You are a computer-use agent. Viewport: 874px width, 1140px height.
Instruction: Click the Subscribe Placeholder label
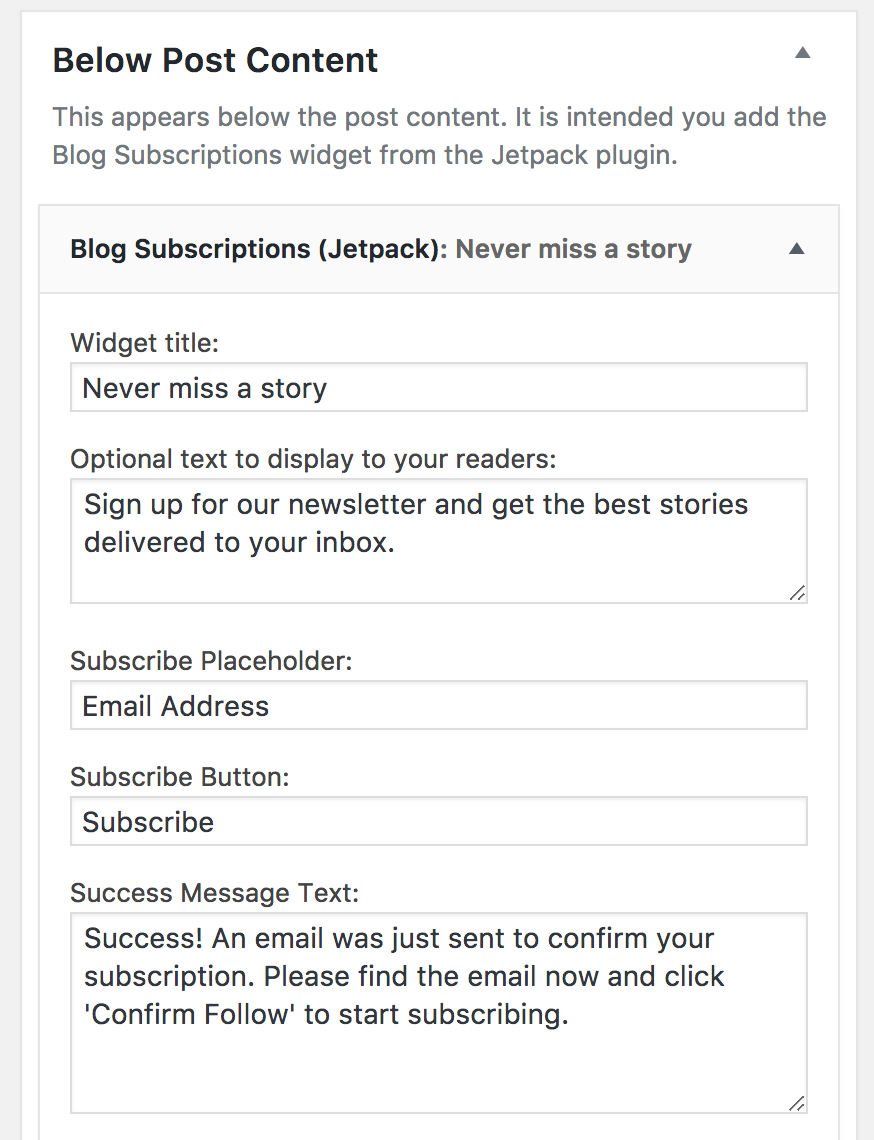pos(212,661)
